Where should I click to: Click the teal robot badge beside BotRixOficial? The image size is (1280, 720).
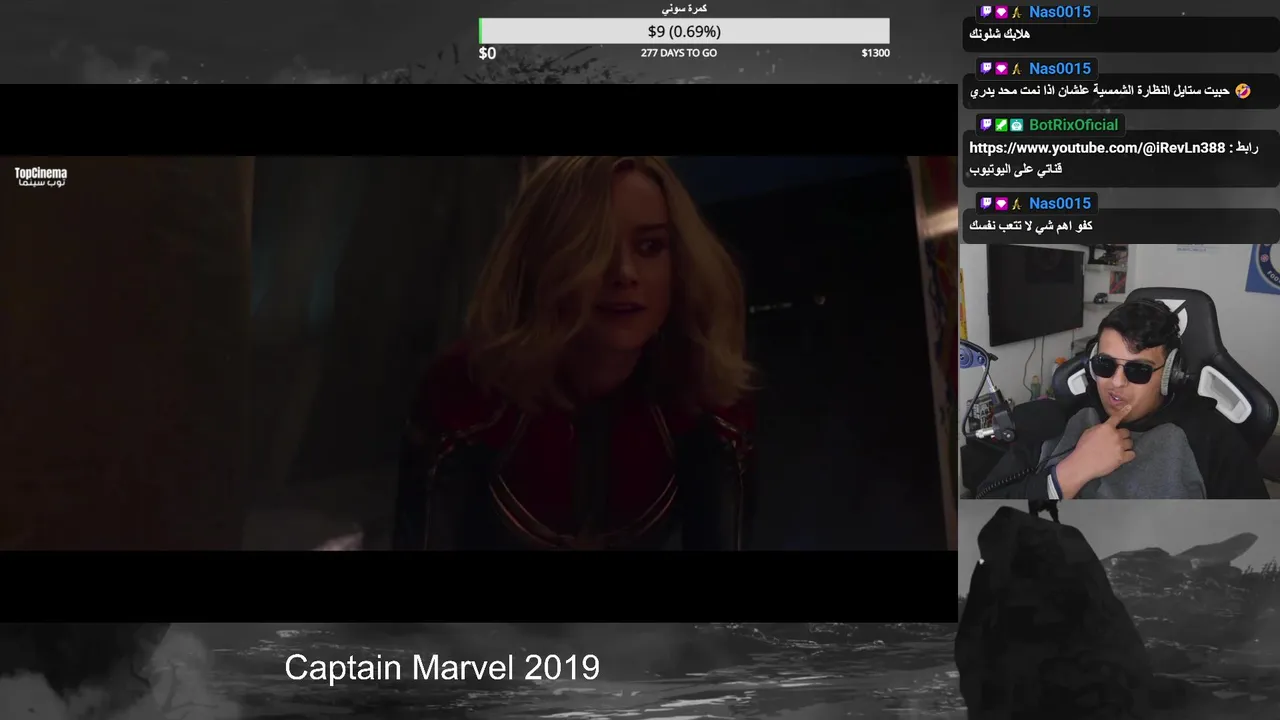[x=1016, y=125]
